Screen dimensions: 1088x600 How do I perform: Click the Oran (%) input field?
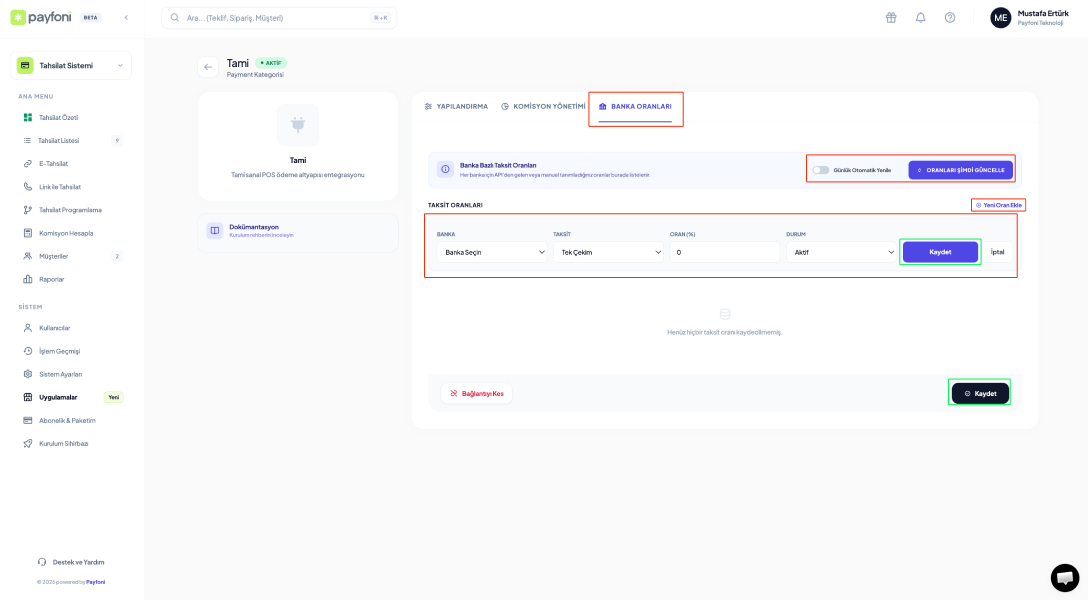[x=724, y=252]
